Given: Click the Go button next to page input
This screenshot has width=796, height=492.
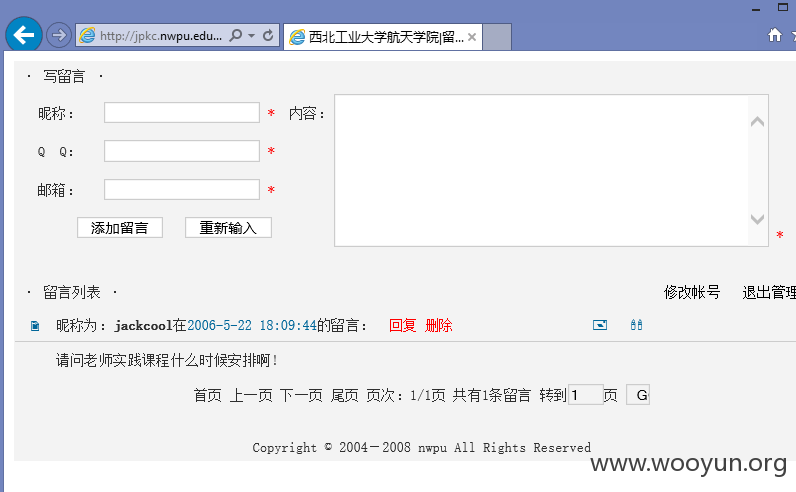Looking at the screenshot, I should click(x=638, y=395).
